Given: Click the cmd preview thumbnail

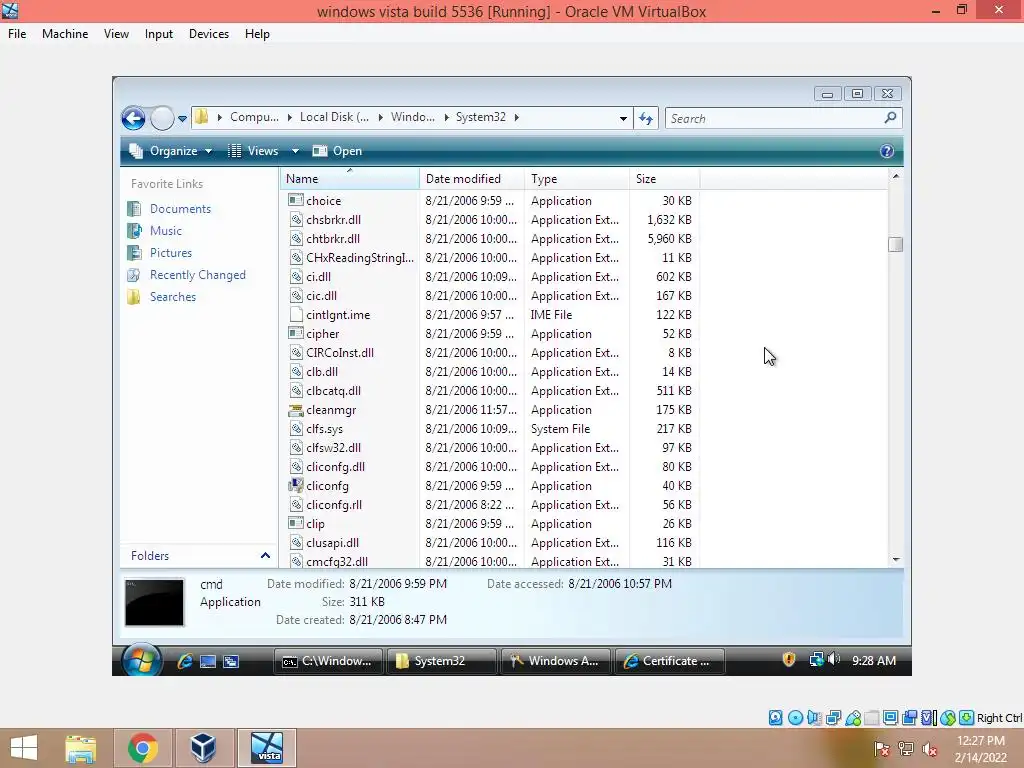Looking at the screenshot, I should pyautogui.click(x=155, y=602).
